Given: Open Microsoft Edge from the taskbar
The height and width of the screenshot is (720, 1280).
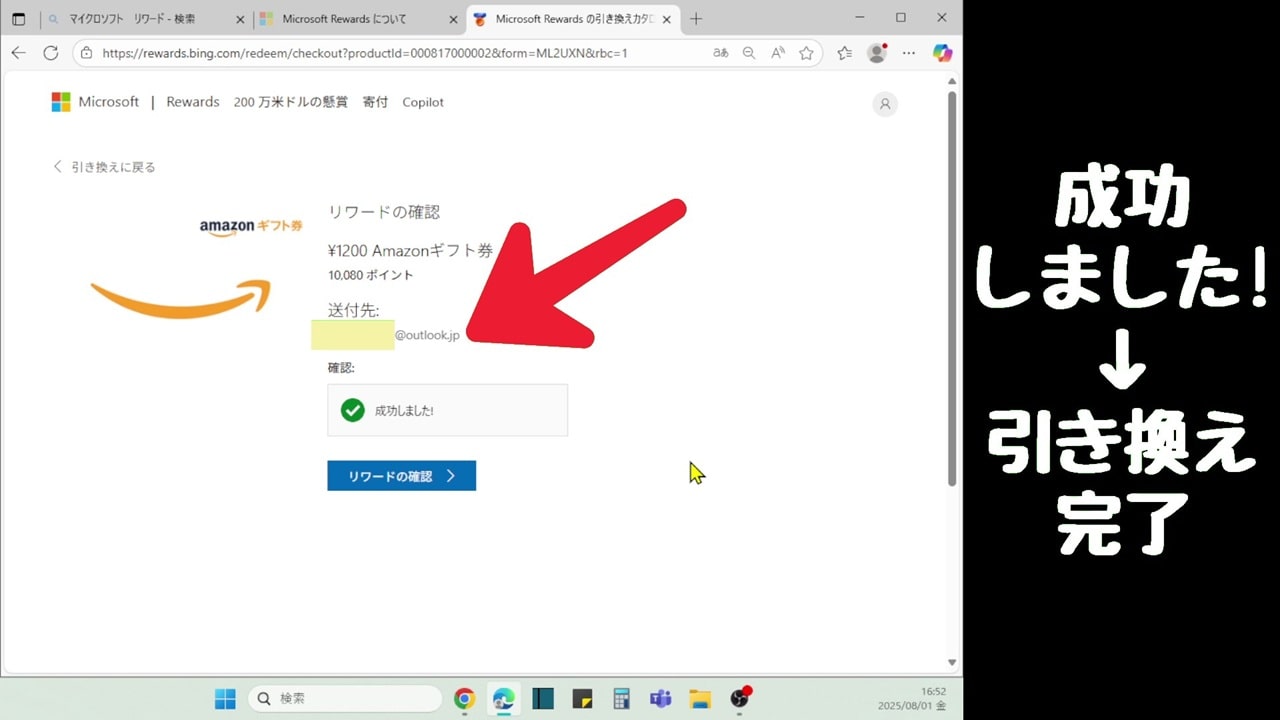Looking at the screenshot, I should click(503, 699).
